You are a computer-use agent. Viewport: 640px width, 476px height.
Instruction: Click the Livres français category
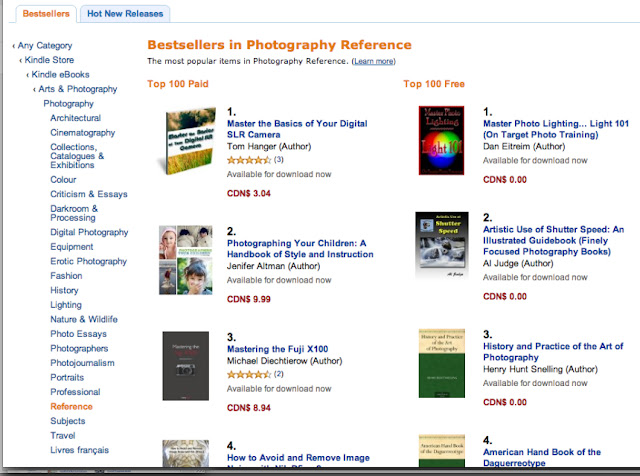79,450
